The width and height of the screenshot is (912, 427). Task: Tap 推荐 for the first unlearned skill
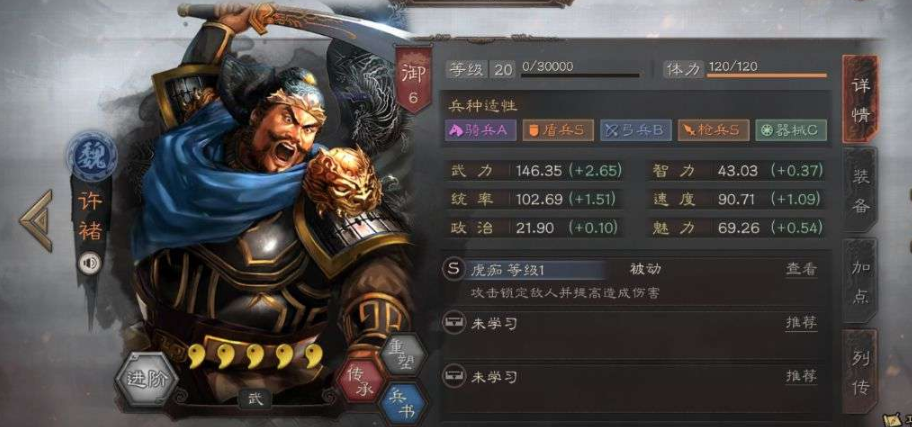tap(801, 323)
